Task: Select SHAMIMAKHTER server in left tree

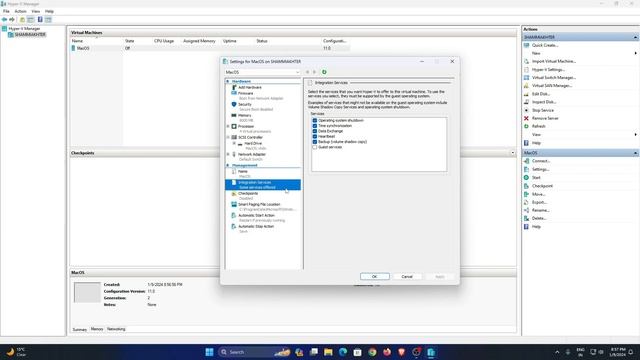Action: click(30, 35)
